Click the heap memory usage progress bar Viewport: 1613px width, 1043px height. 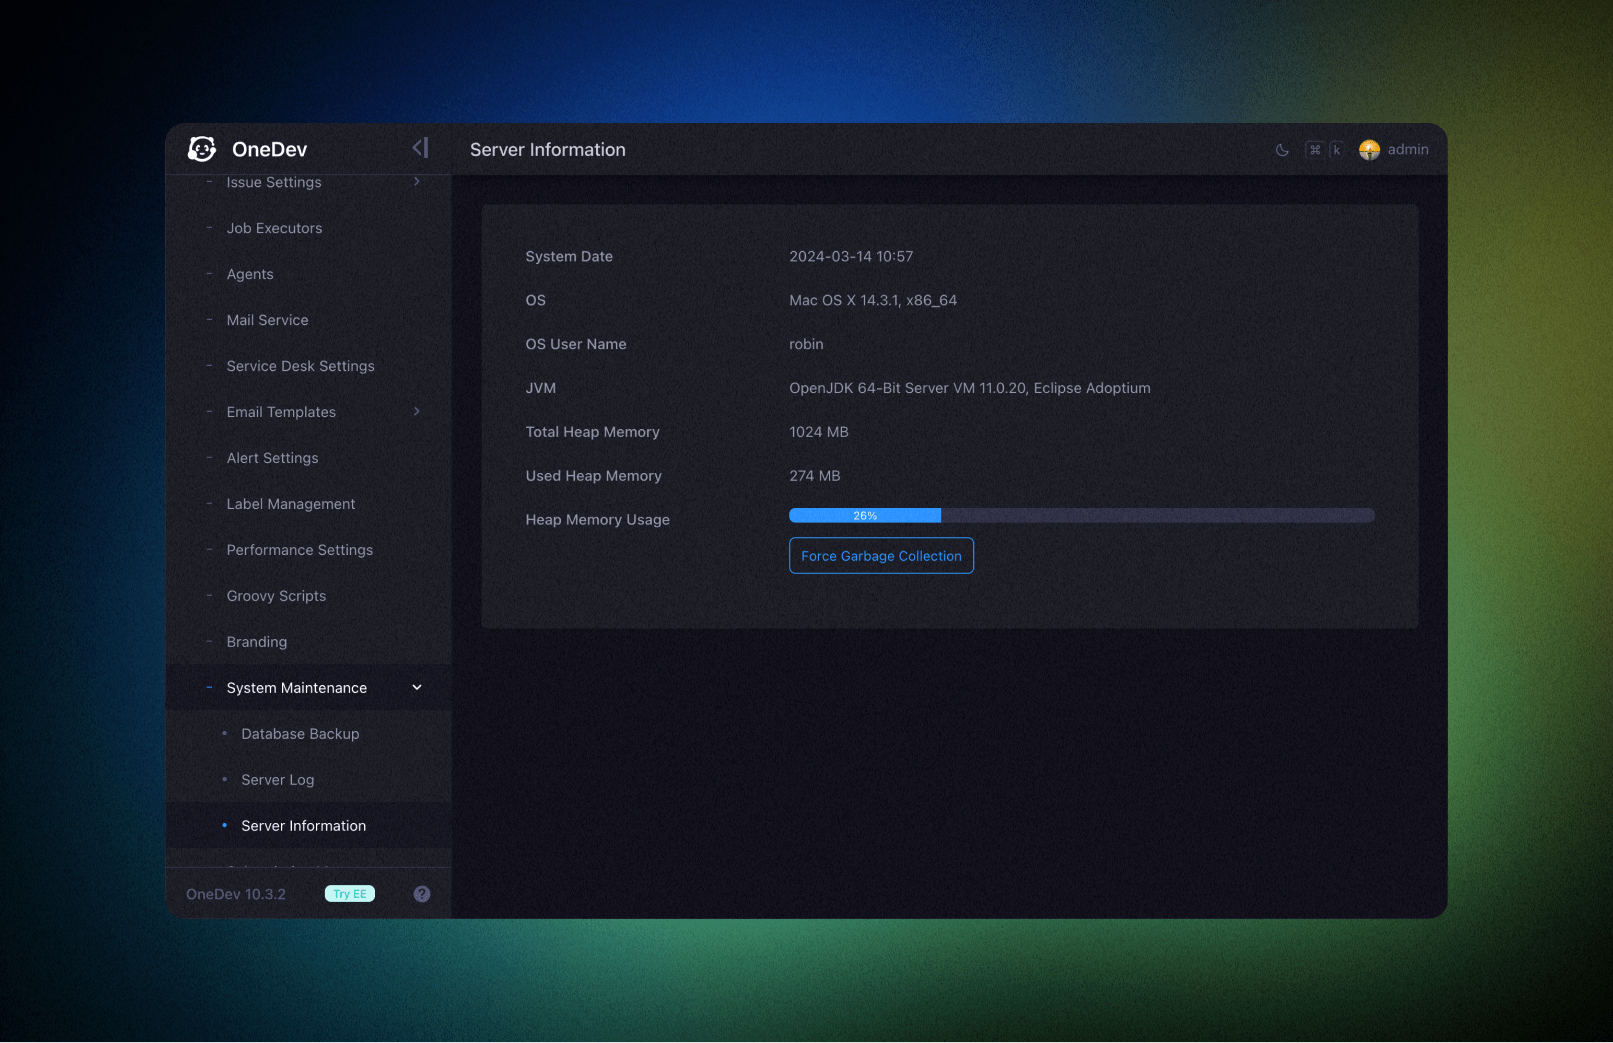pyautogui.click(x=1082, y=516)
